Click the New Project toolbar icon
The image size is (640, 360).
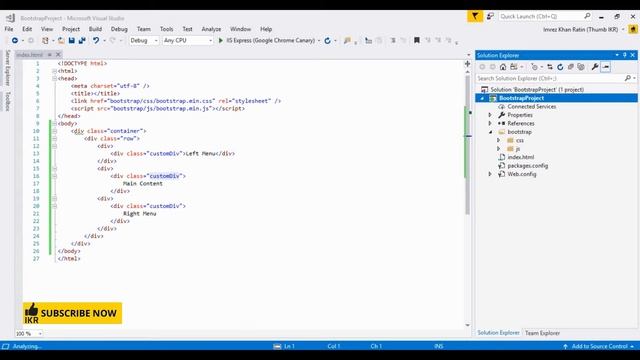45,40
